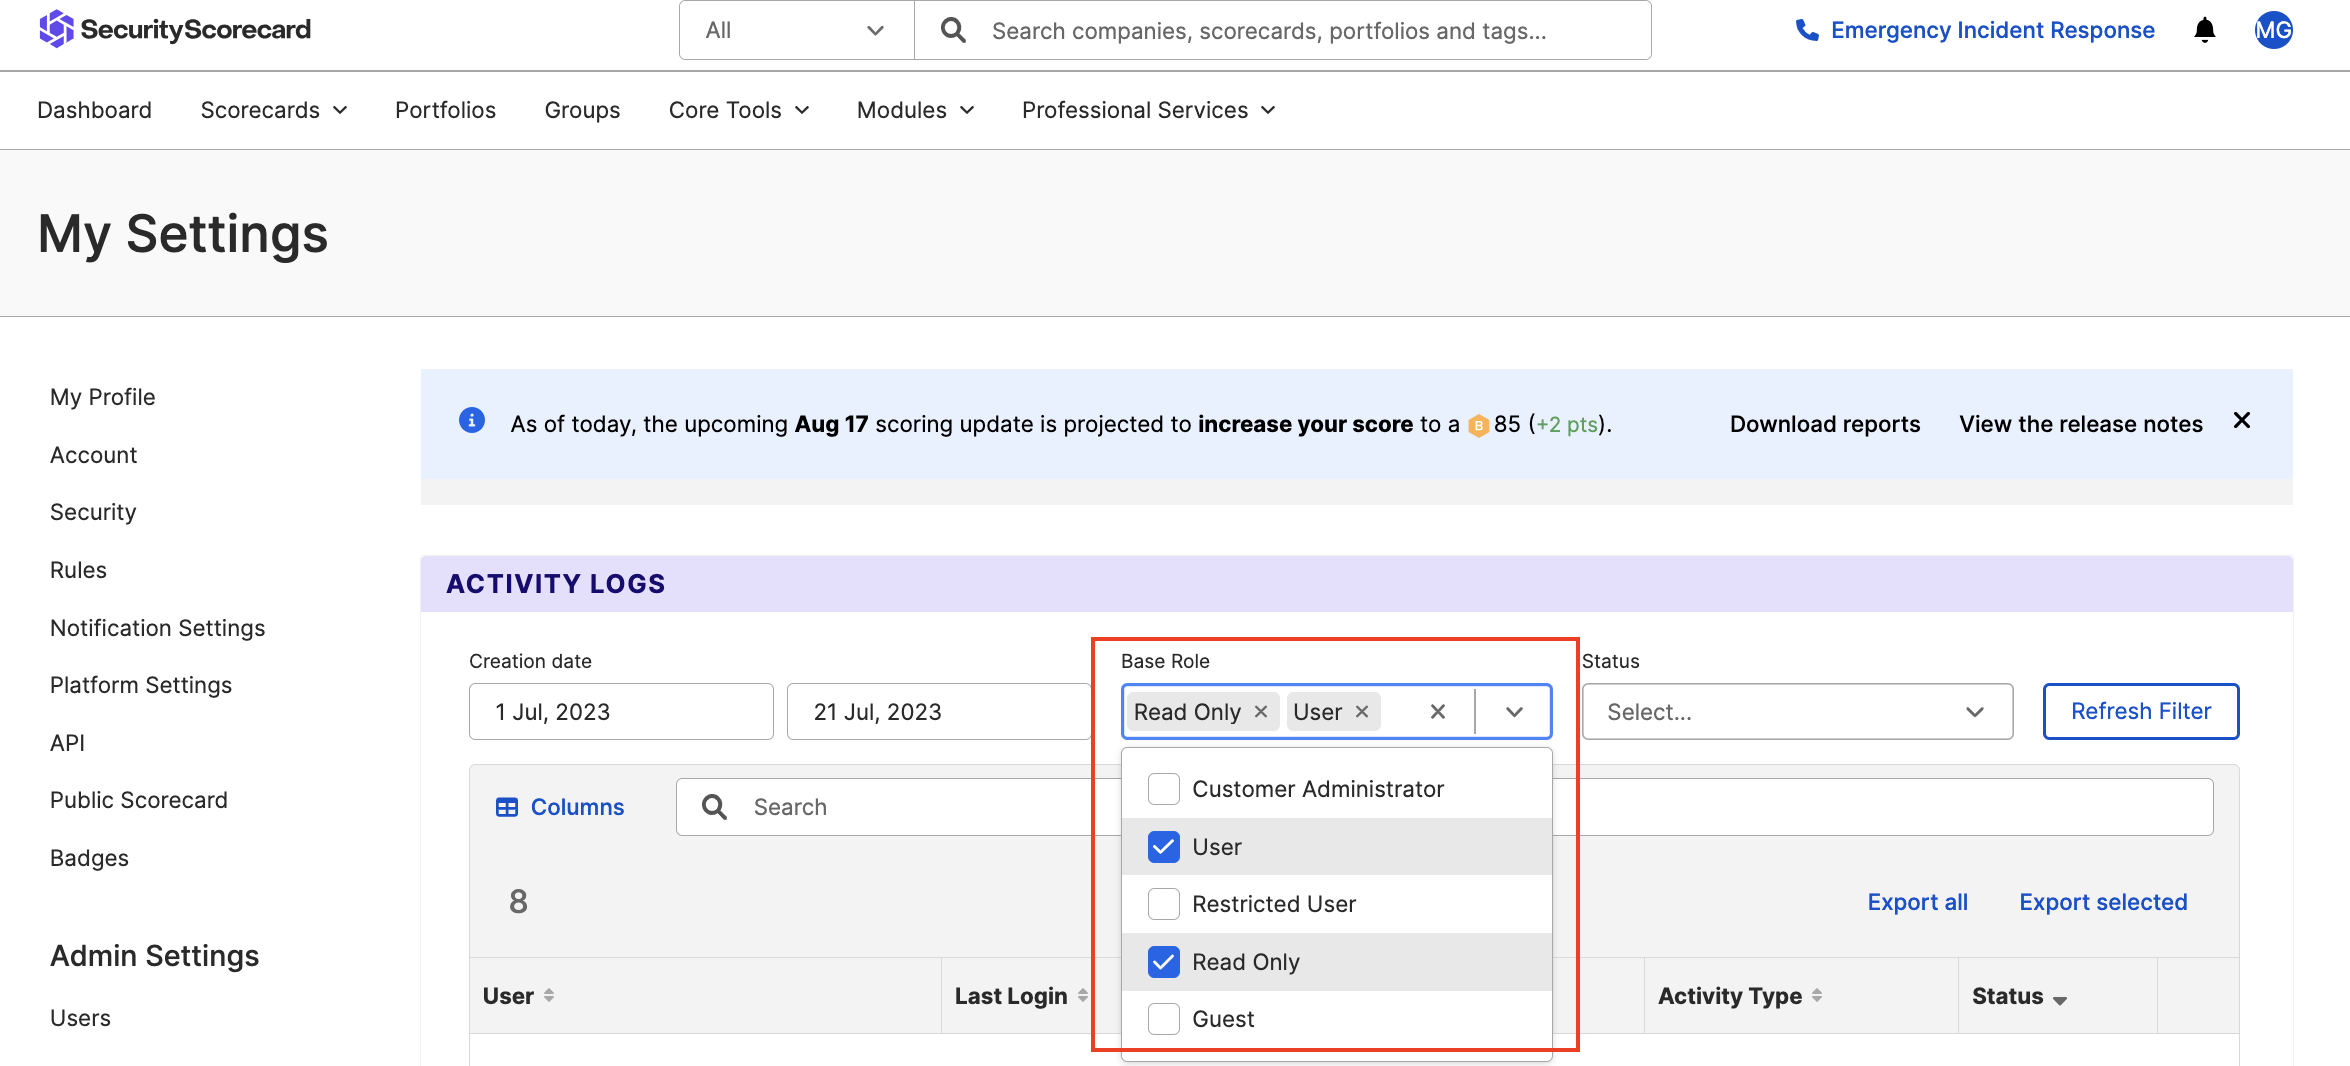
Task: Open the notifications bell
Action: [2204, 30]
